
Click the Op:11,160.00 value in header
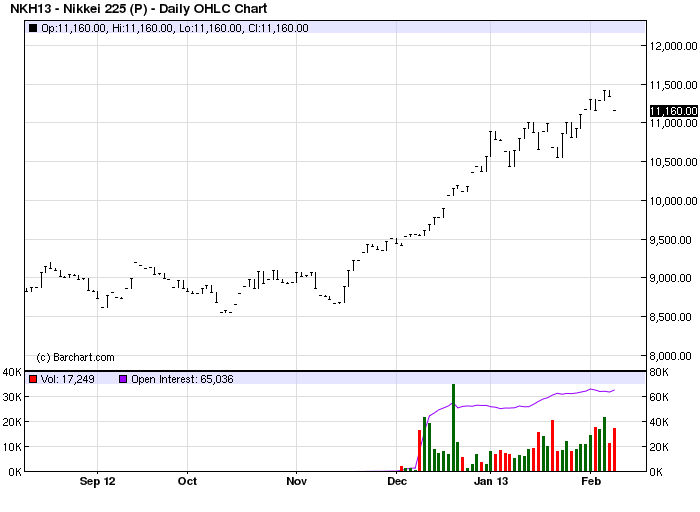(x=74, y=28)
